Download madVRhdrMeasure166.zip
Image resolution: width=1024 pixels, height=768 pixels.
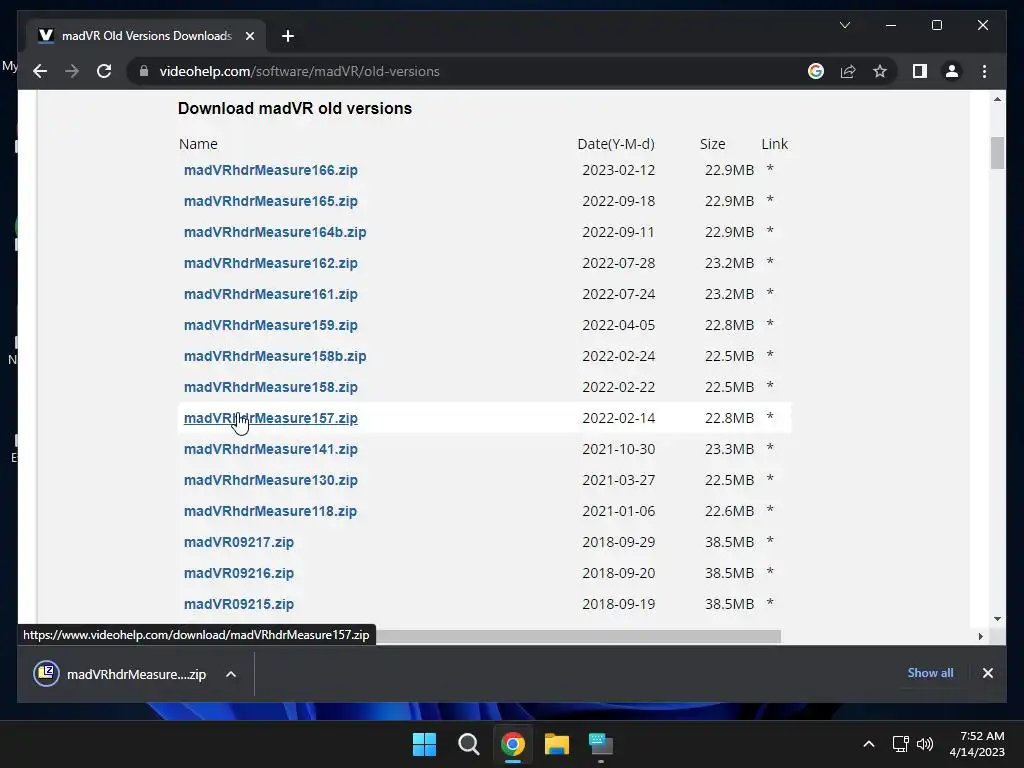click(270, 170)
